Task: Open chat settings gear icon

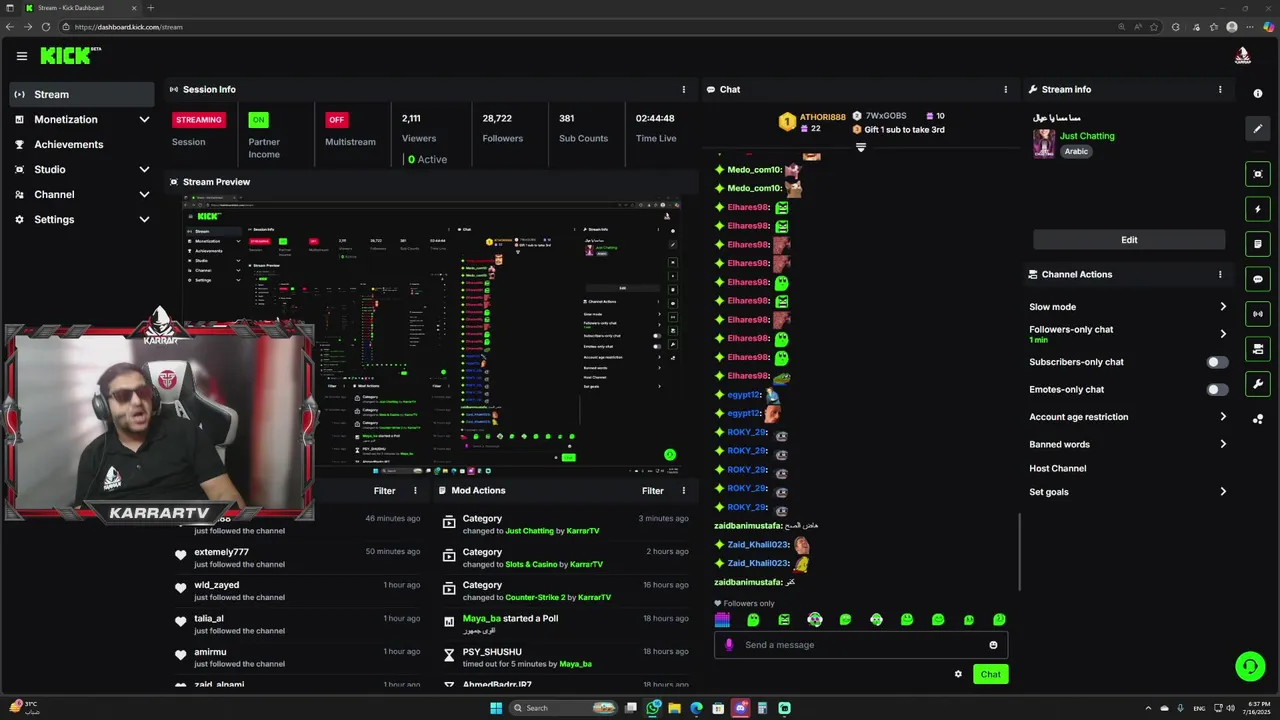Action: pyautogui.click(x=958, y=674)
